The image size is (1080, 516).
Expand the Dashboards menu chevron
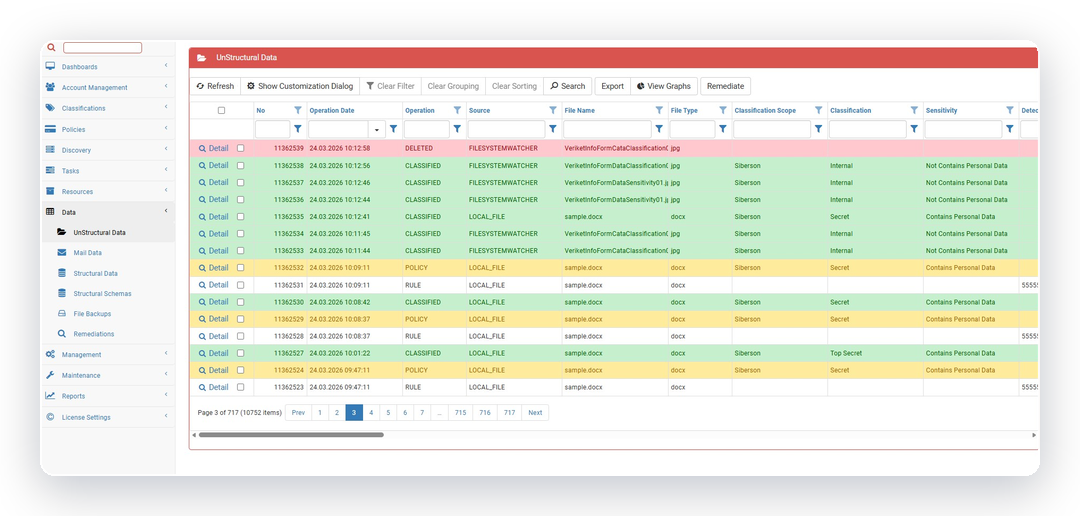click(166, 66)
